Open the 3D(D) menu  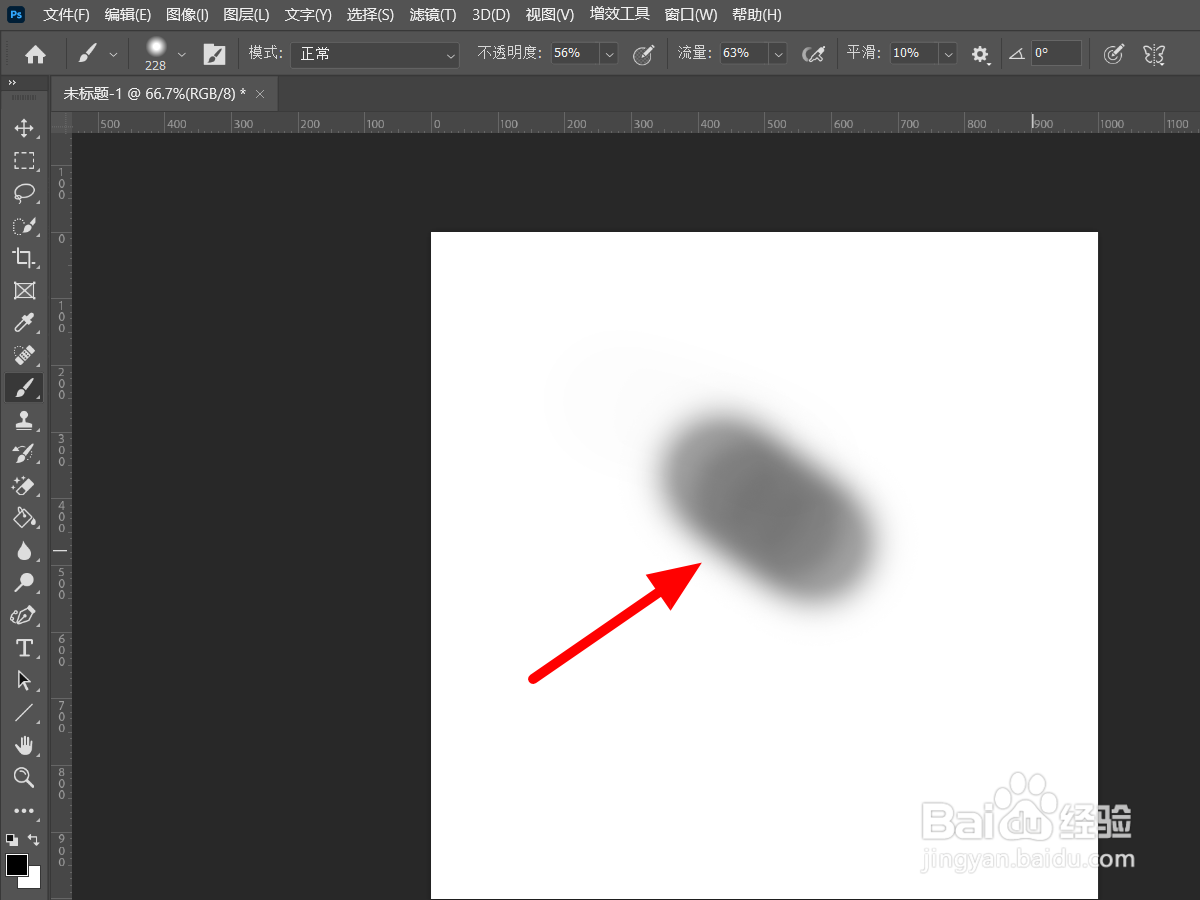tap(491, 15)
